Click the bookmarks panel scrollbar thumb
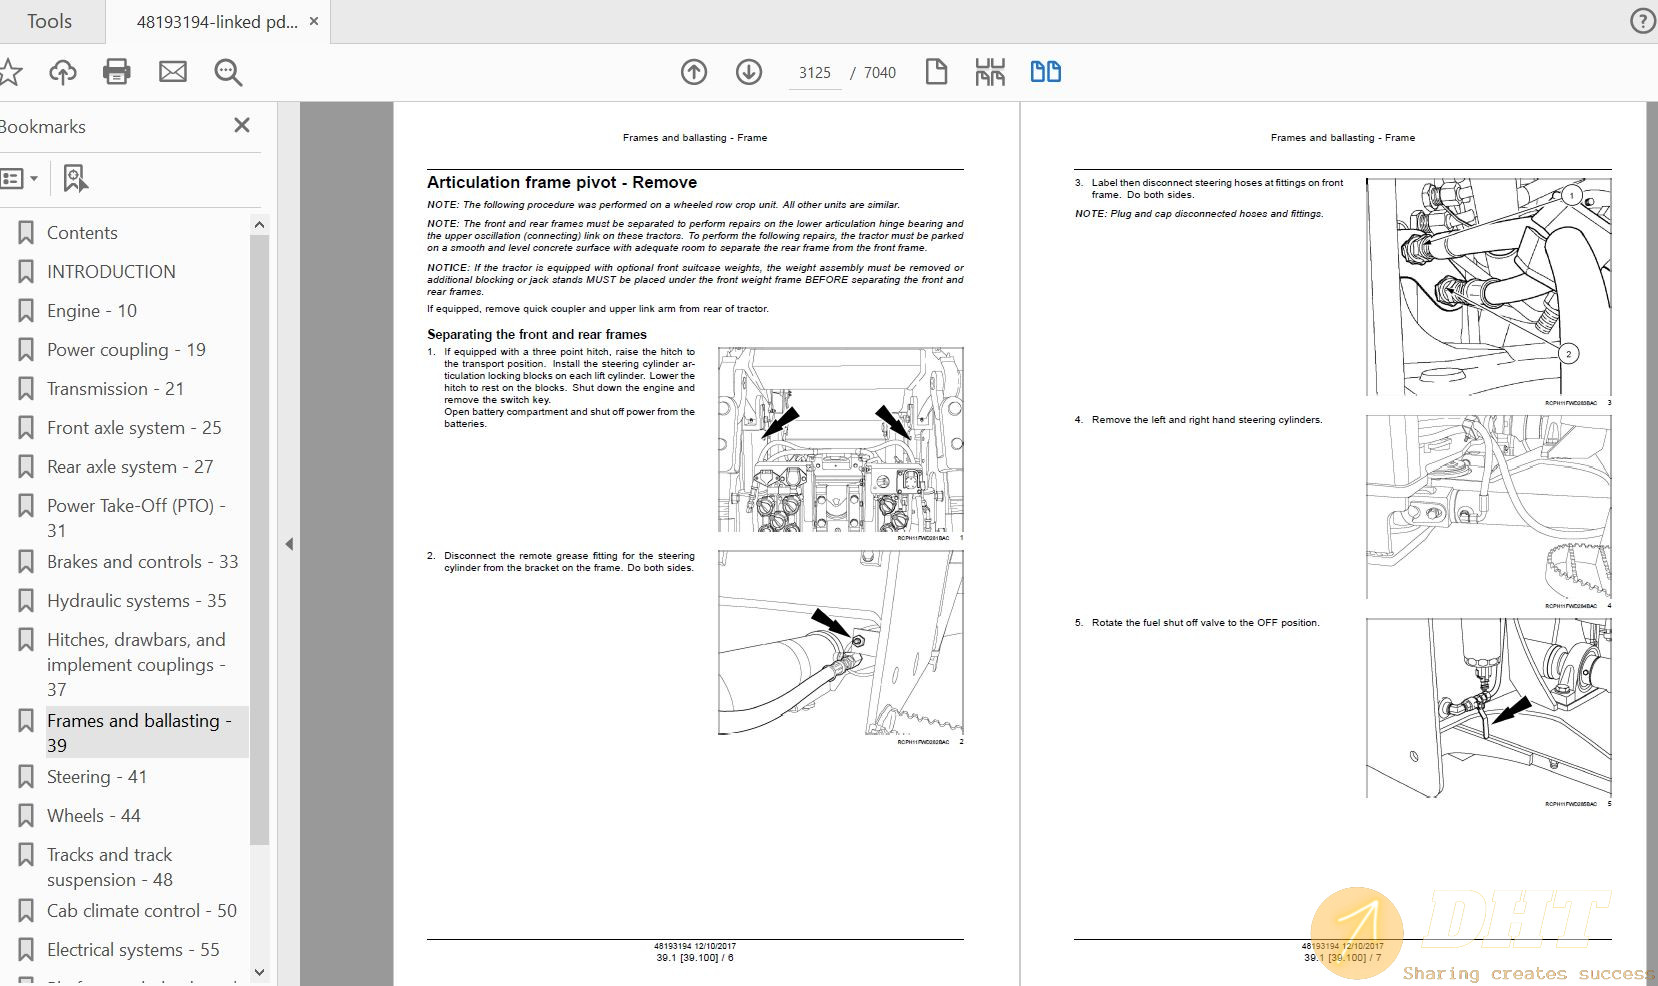This screenshot has width=1658, height=986. [259, 540]
